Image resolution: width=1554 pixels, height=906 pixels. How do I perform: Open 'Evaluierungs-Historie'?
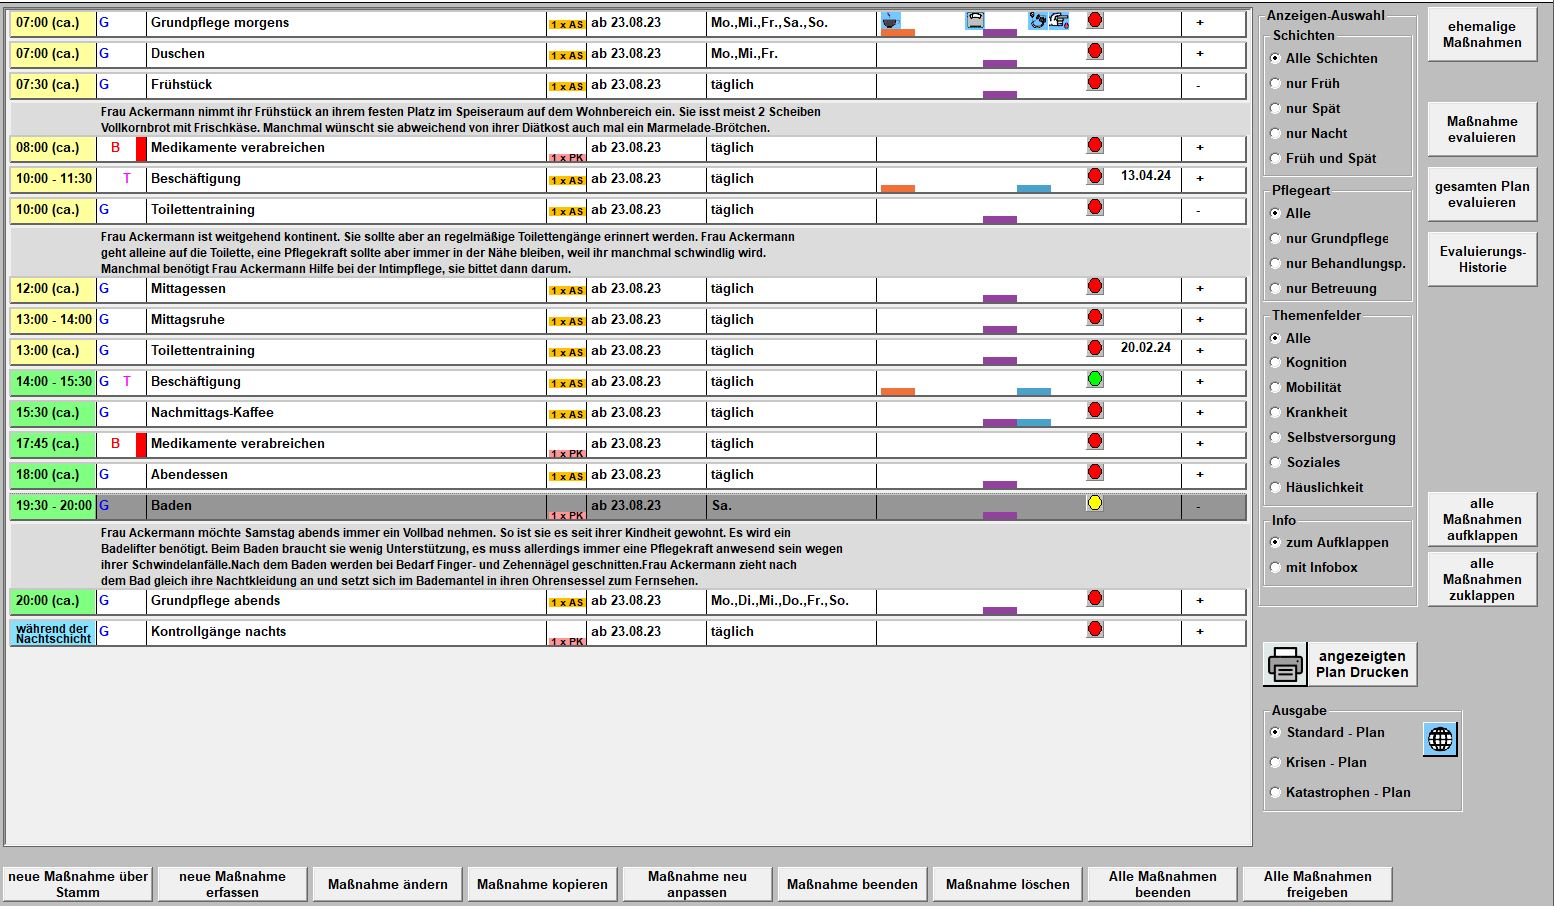coord(1482,259)
